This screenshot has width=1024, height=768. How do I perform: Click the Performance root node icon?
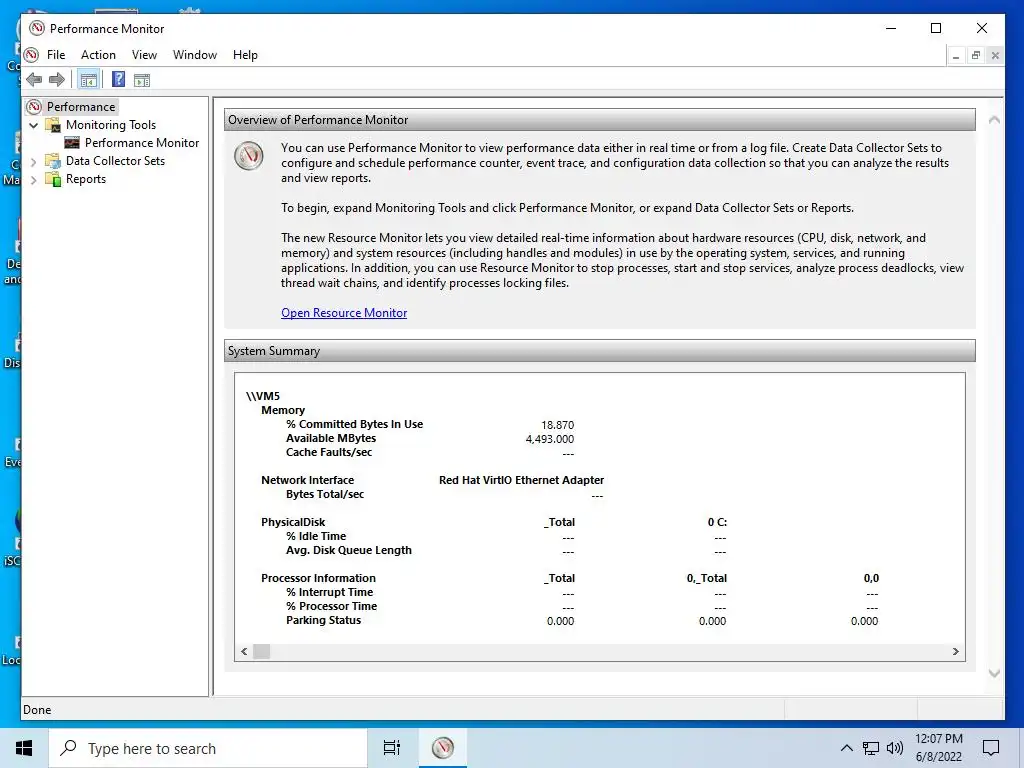(35, 106)
